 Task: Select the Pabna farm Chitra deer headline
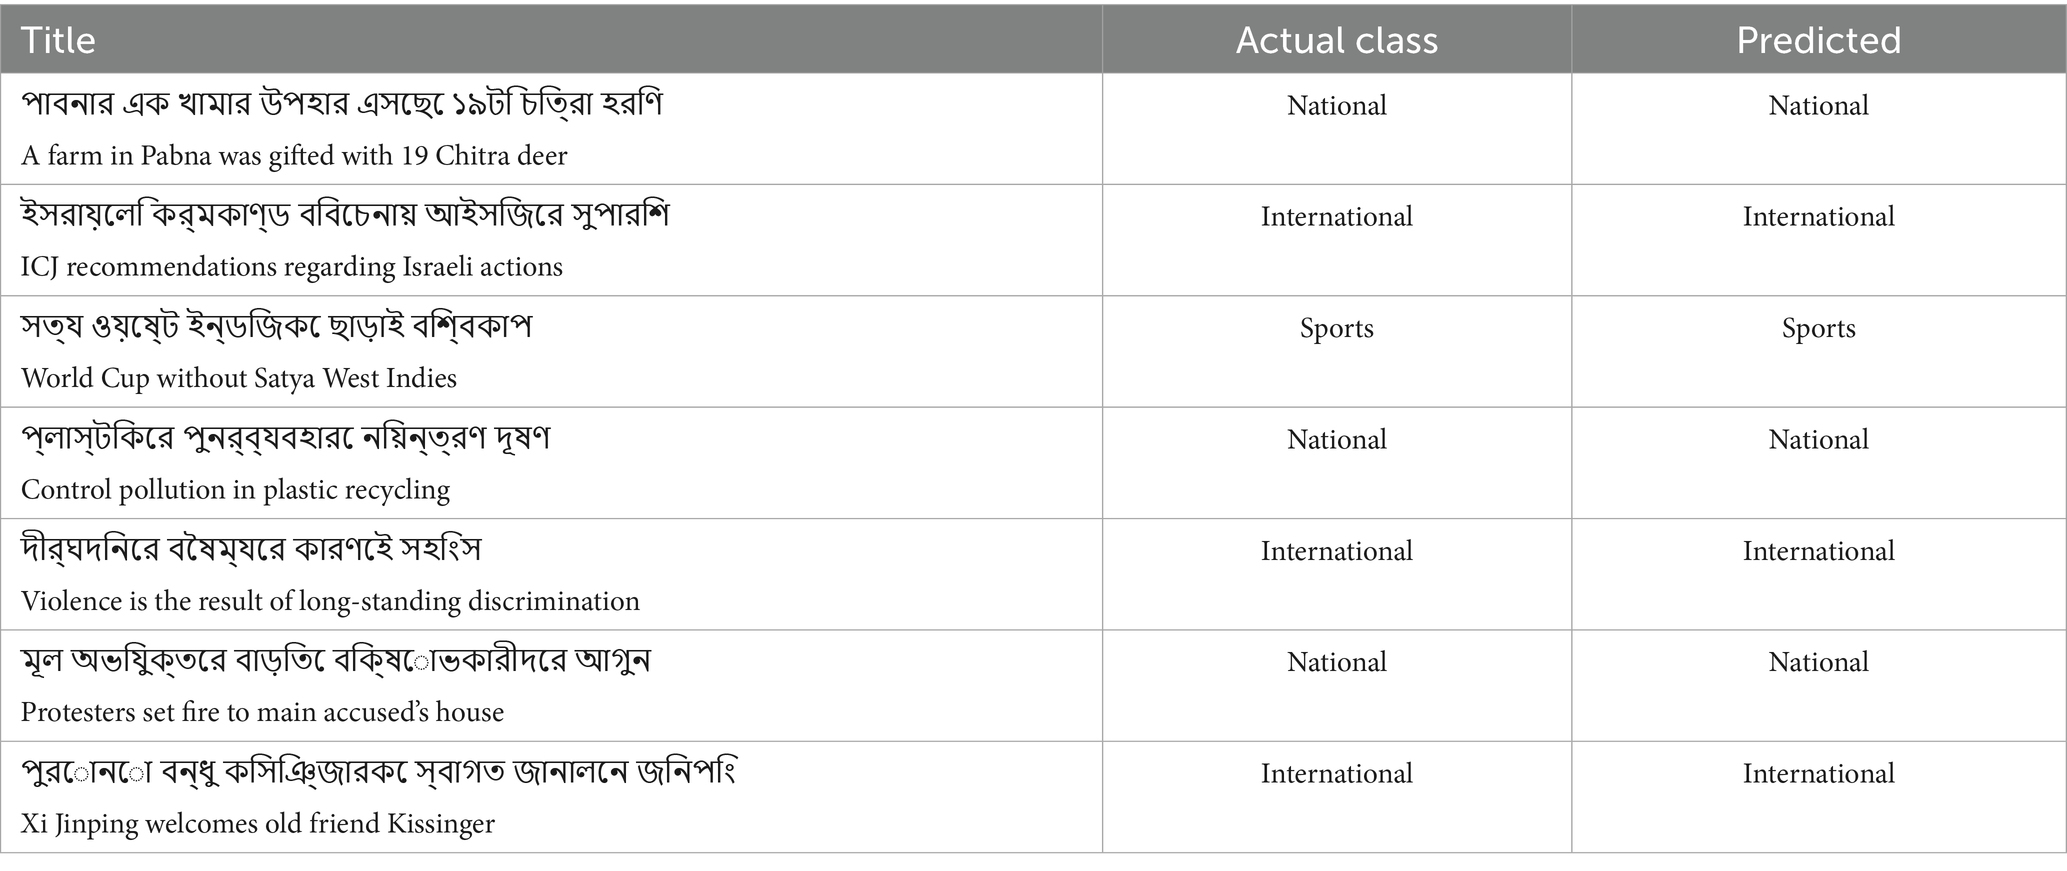[x=294, y=156]
